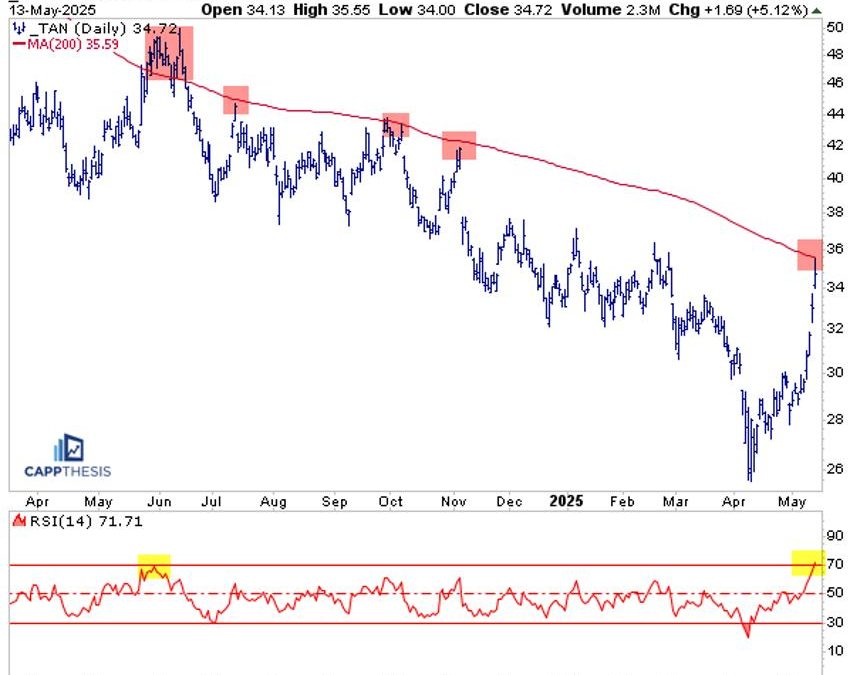Click the 70 label on the RSI axis
The height and width of the screenshot is (675, 850).
coord(835,564)
